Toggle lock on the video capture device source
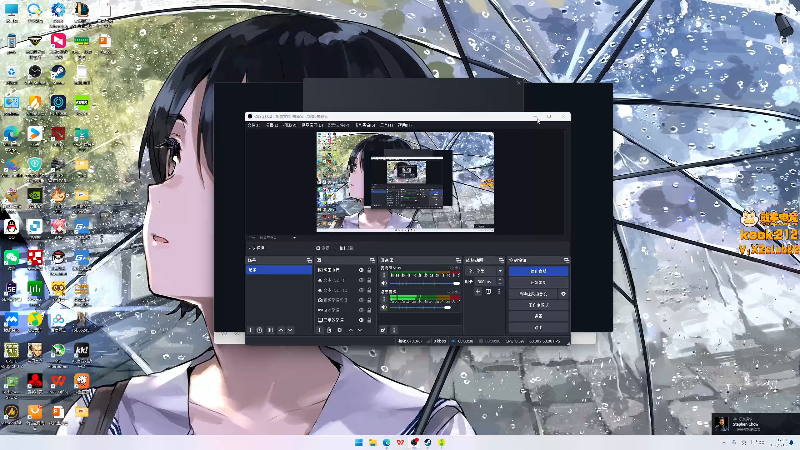Screen dimensions: 800x450 (369, 300)
